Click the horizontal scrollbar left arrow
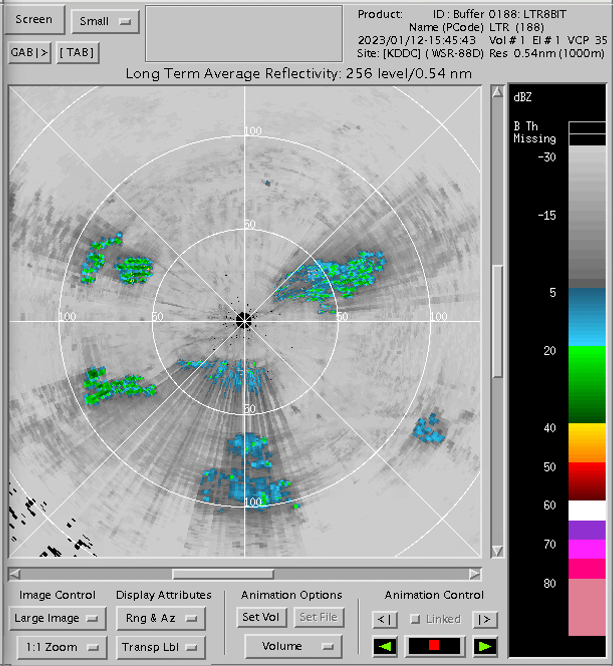Image resolution: width=613 pixels, height=666 pixels. pos(14,575)
